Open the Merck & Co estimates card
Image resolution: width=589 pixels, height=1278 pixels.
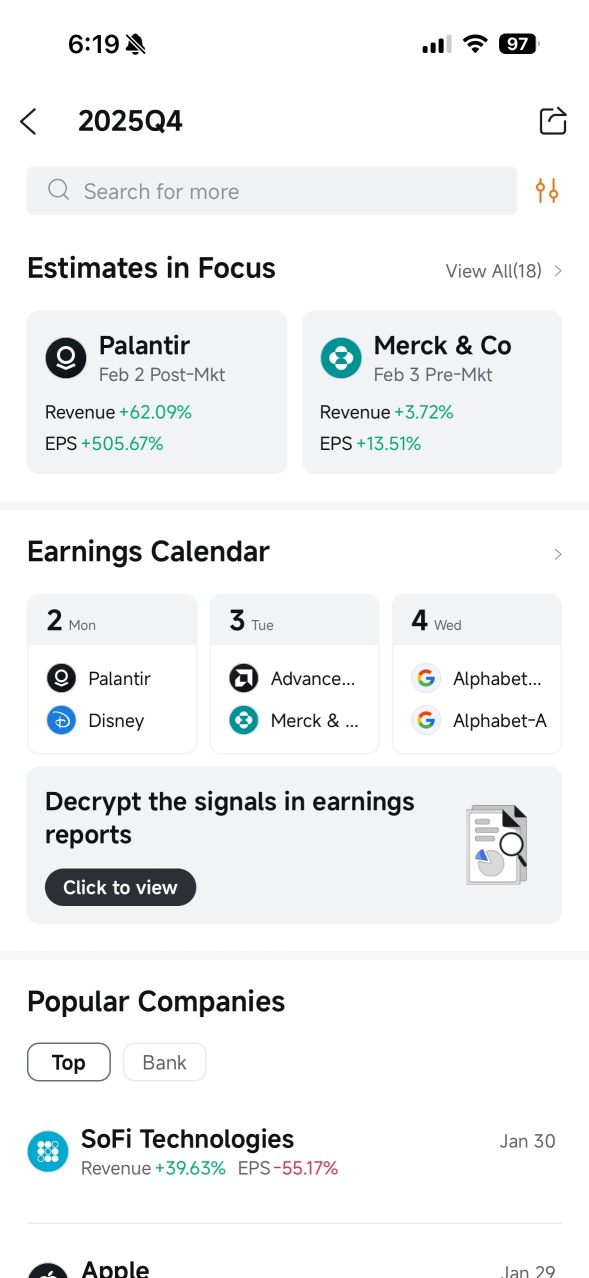[432, 392]
